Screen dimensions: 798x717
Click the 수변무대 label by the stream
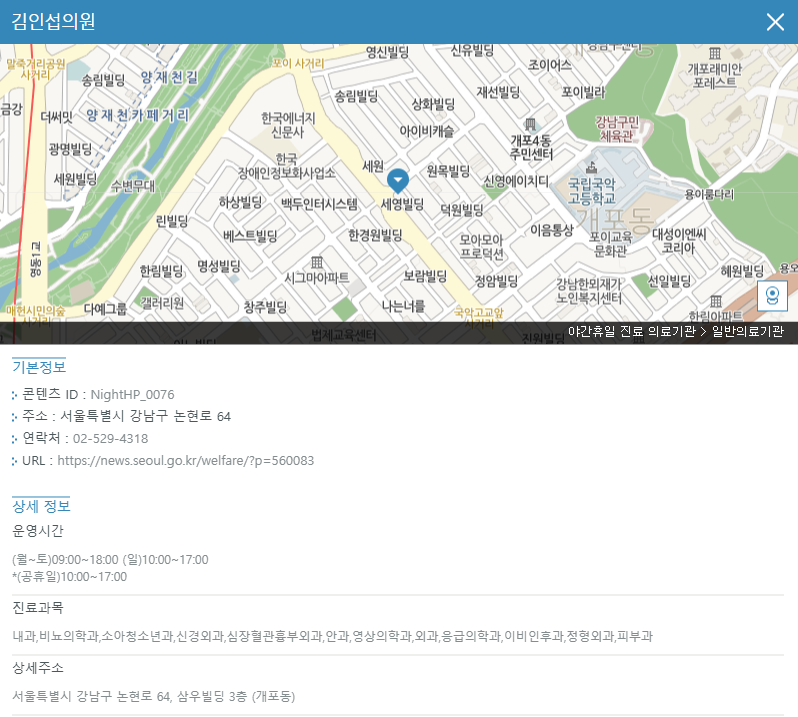(x=133, y=186)
